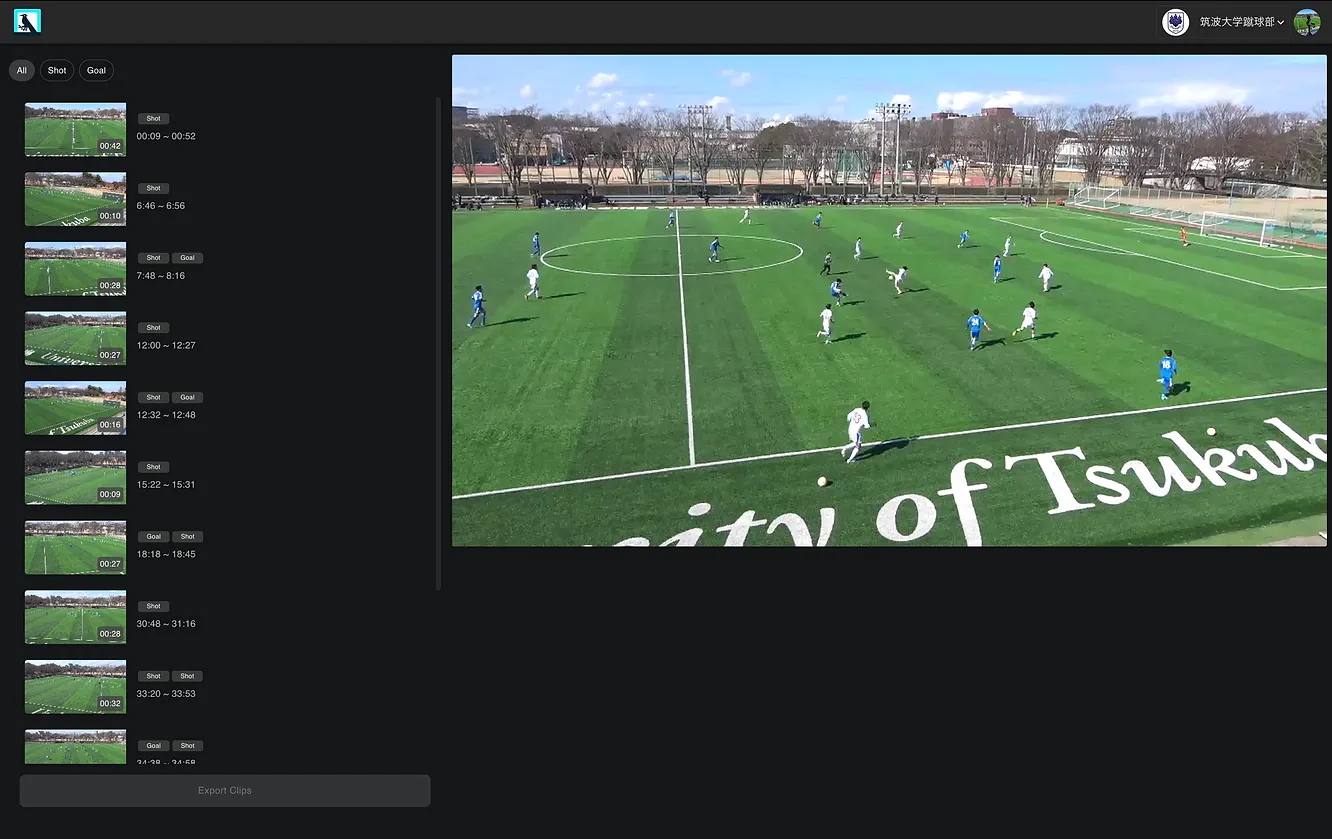Click the Goal tag on 7:48 clip
This screenshot has width=1332, height=839.
coord(187,258)
